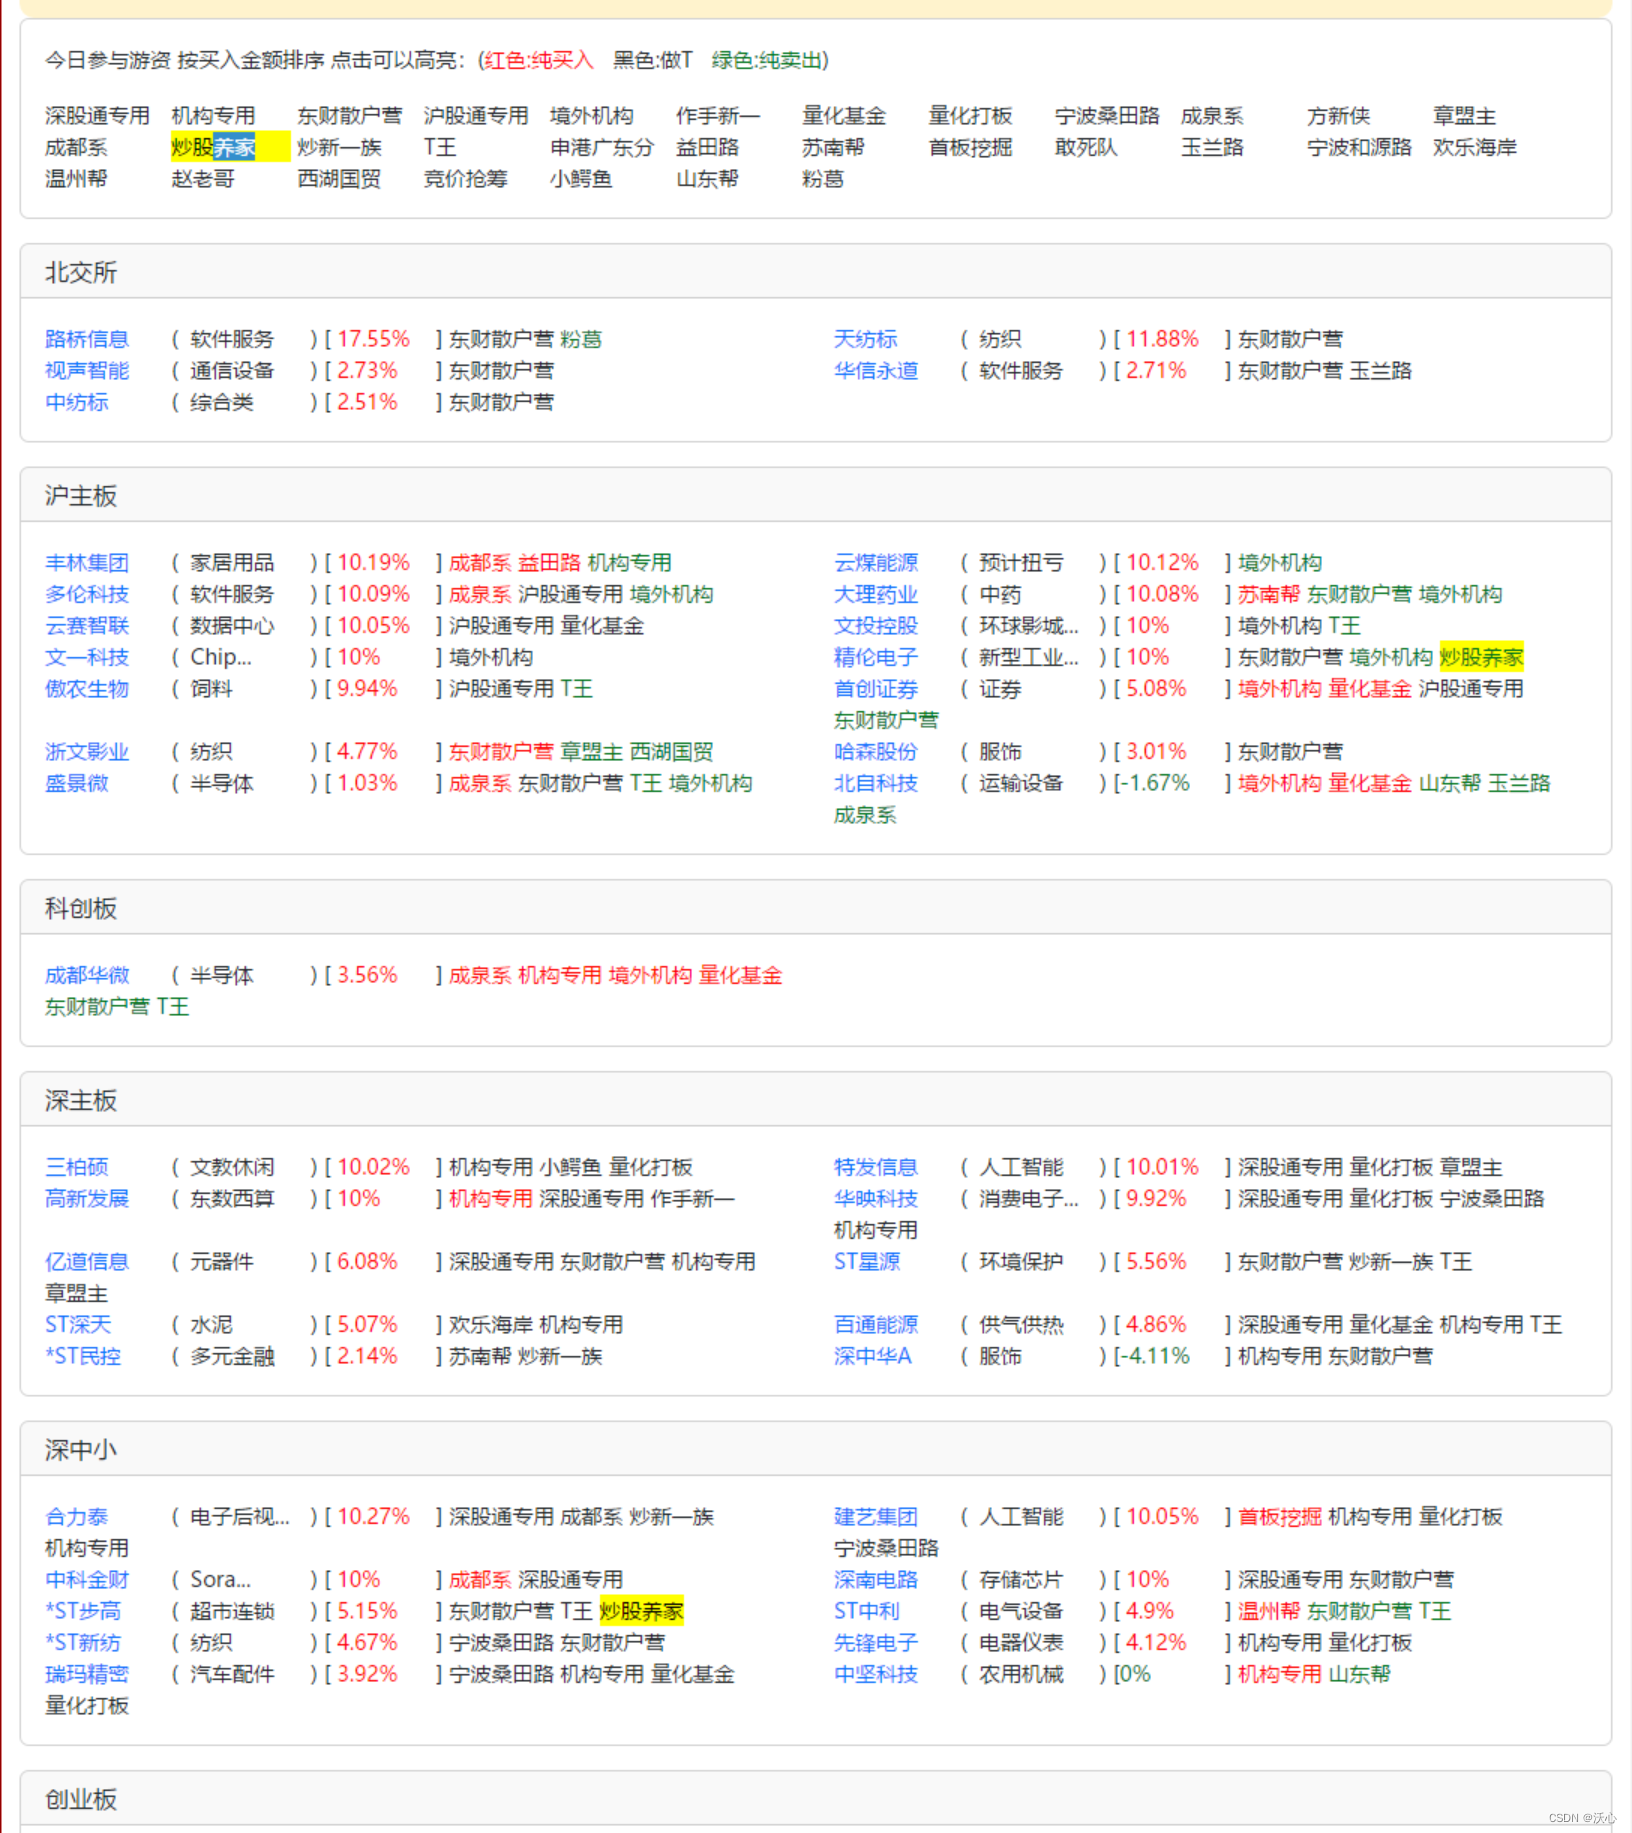Open the 合力泰 stock link
Image resolution: width=1632 pixels, height=1833 pixels.
coord(77,1517)
